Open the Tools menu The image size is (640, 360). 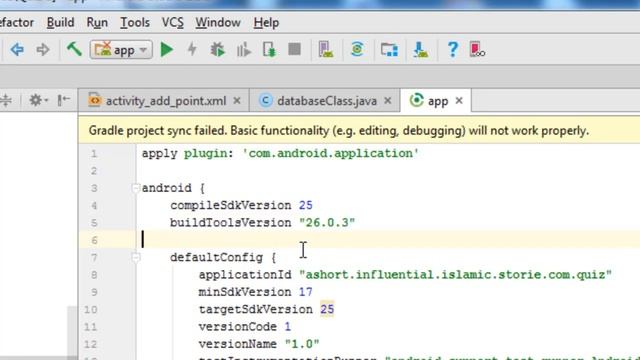[135, 22]
